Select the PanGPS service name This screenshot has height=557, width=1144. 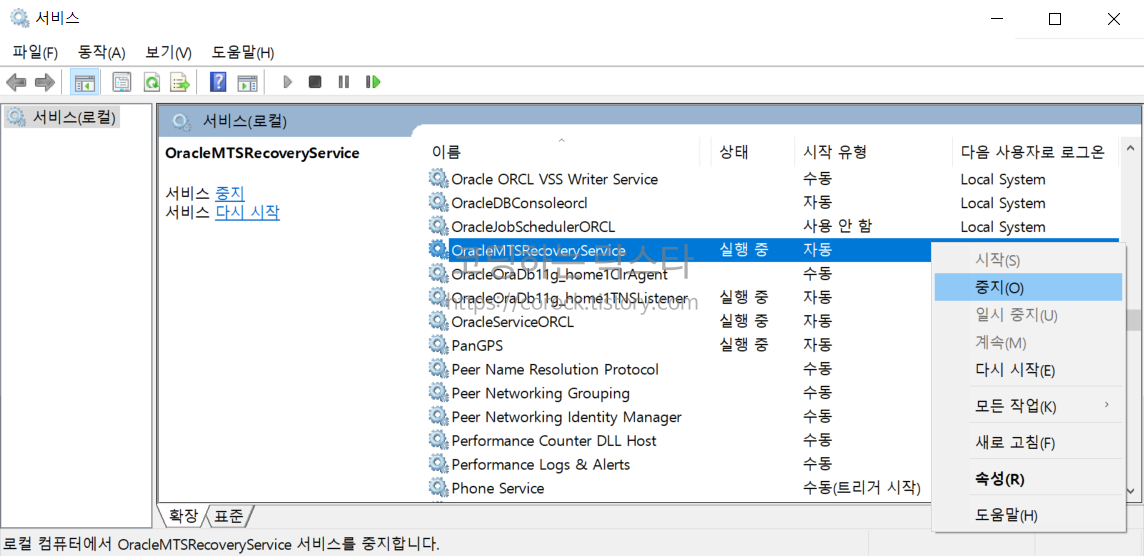click(477, 345)
